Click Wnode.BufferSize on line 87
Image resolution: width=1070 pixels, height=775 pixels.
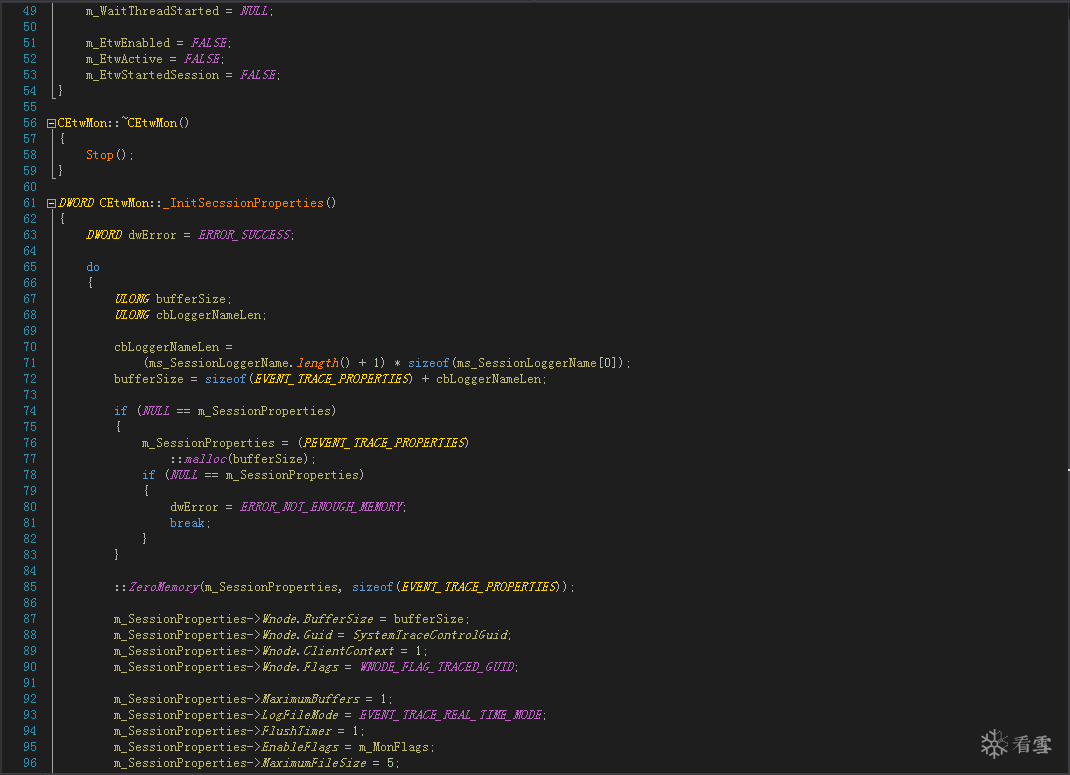point(317,619)
